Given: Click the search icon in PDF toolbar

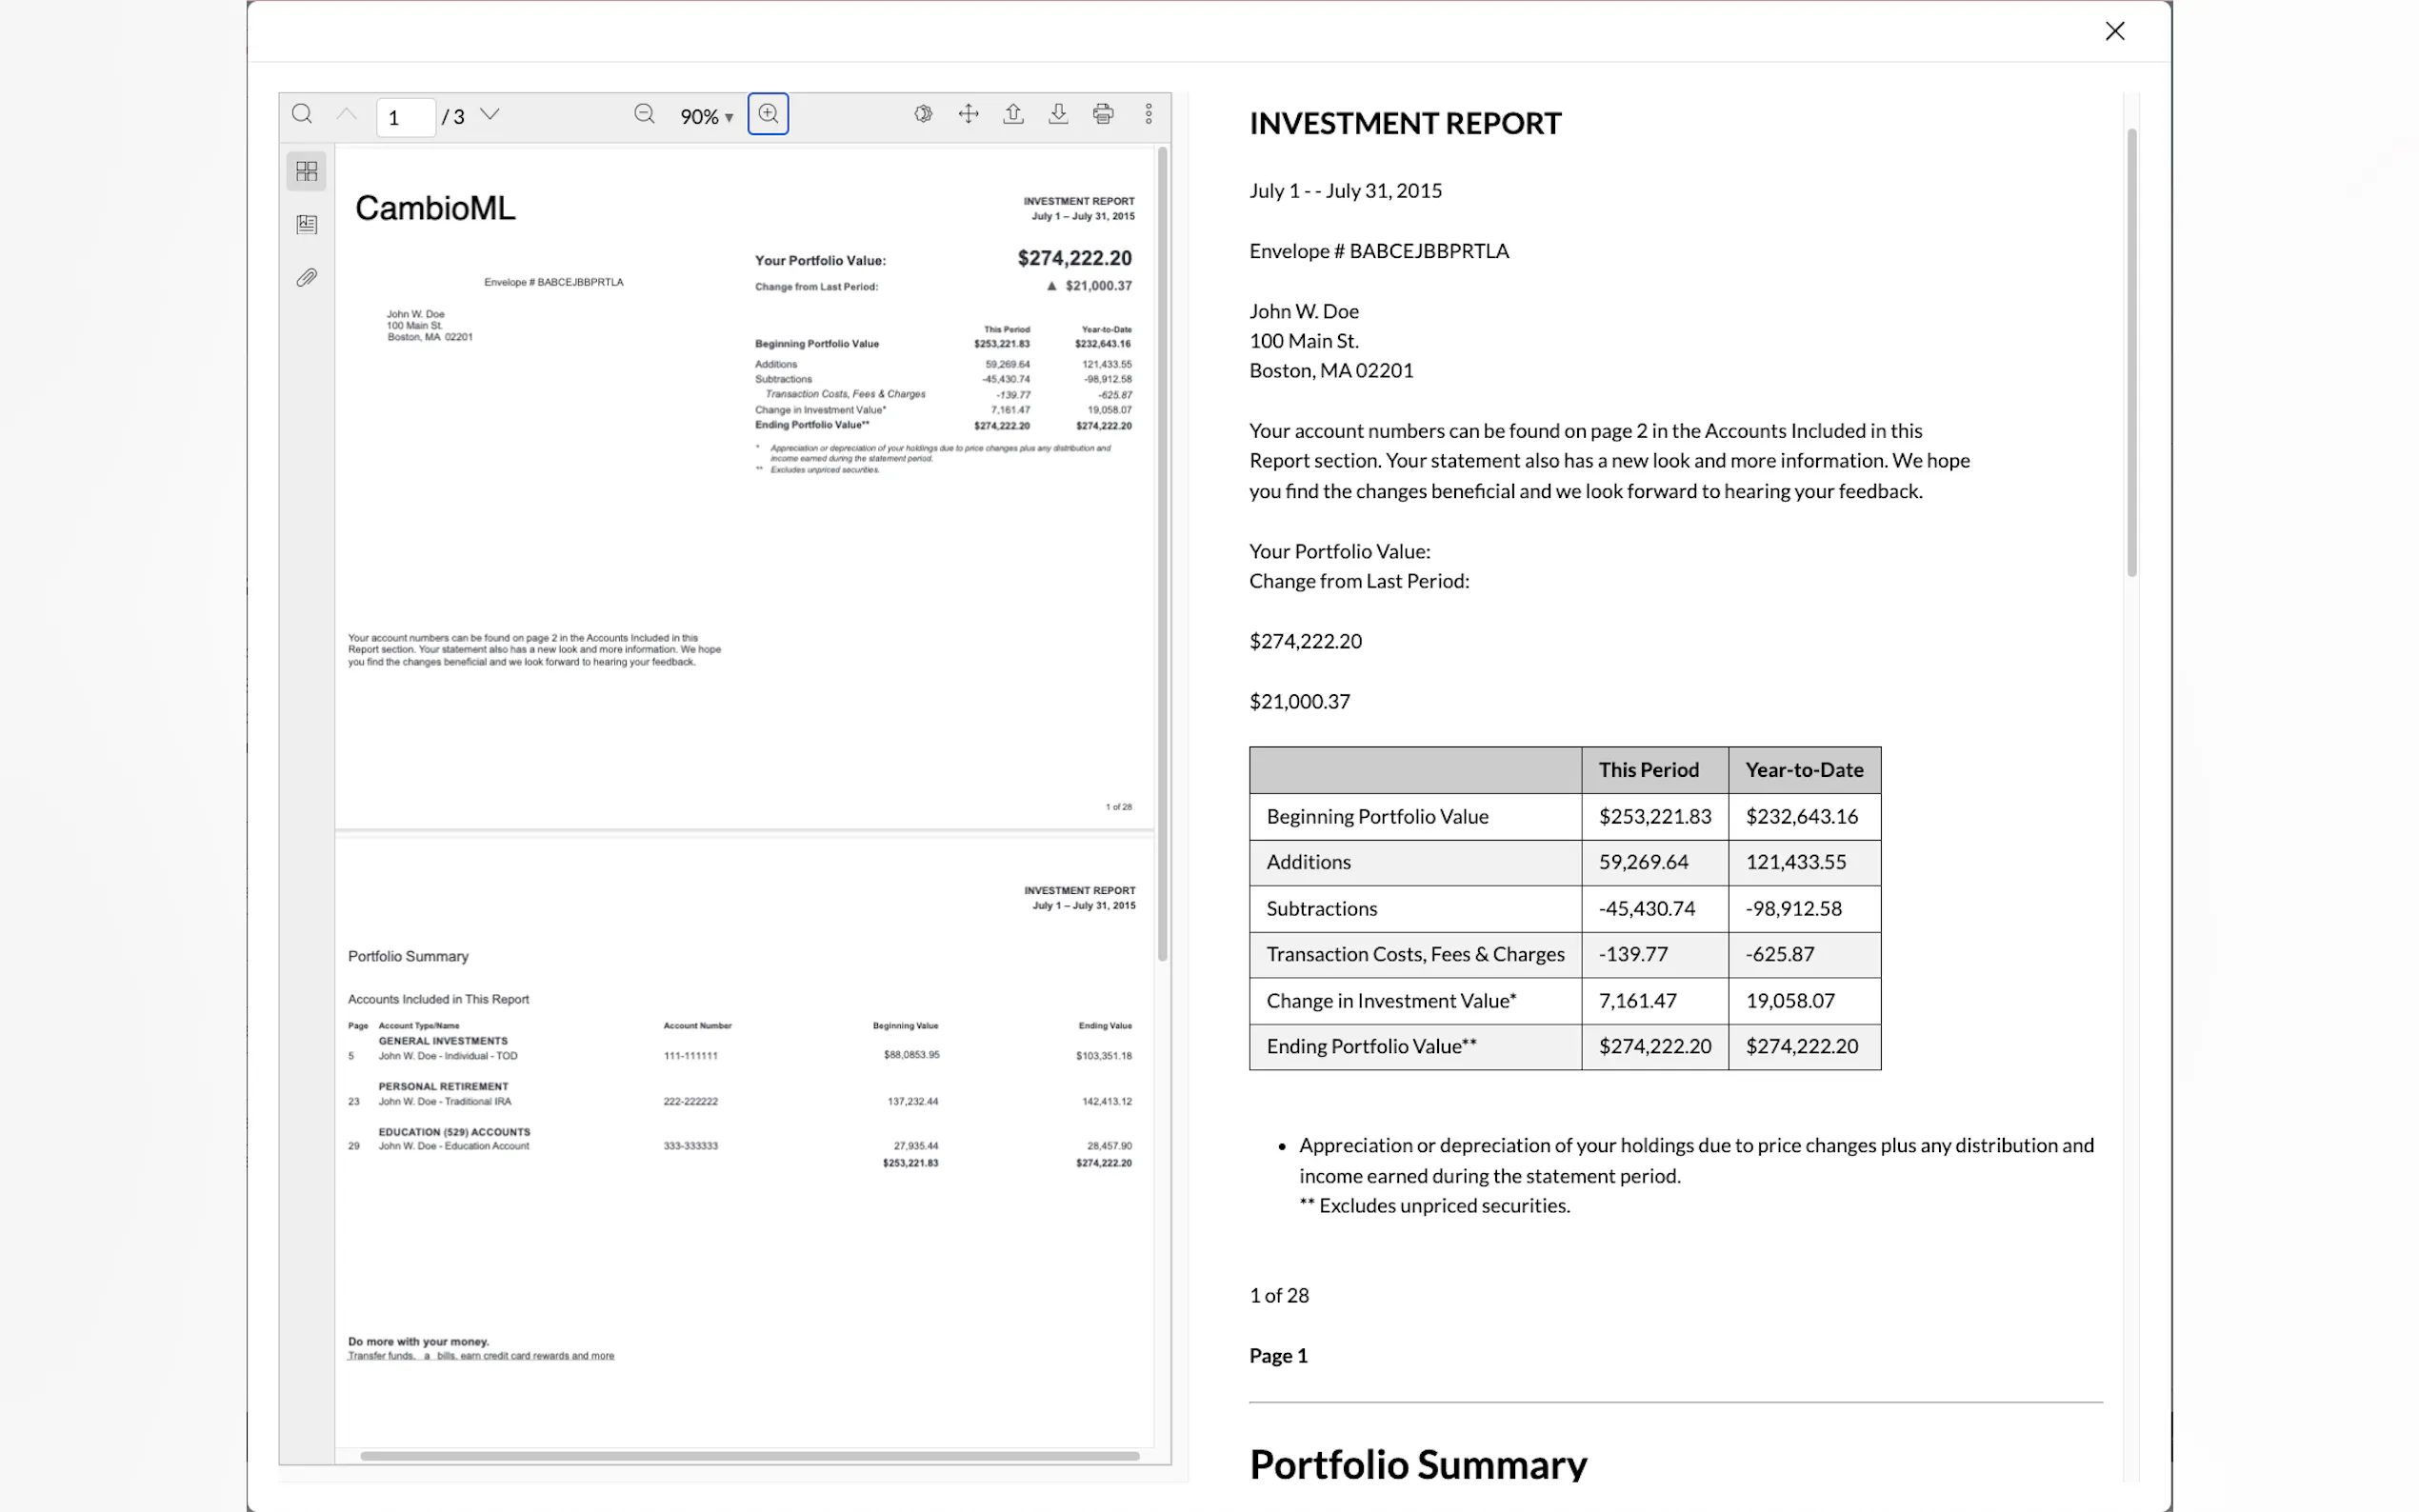Looking at the screenshot, I should click(302, 114).
